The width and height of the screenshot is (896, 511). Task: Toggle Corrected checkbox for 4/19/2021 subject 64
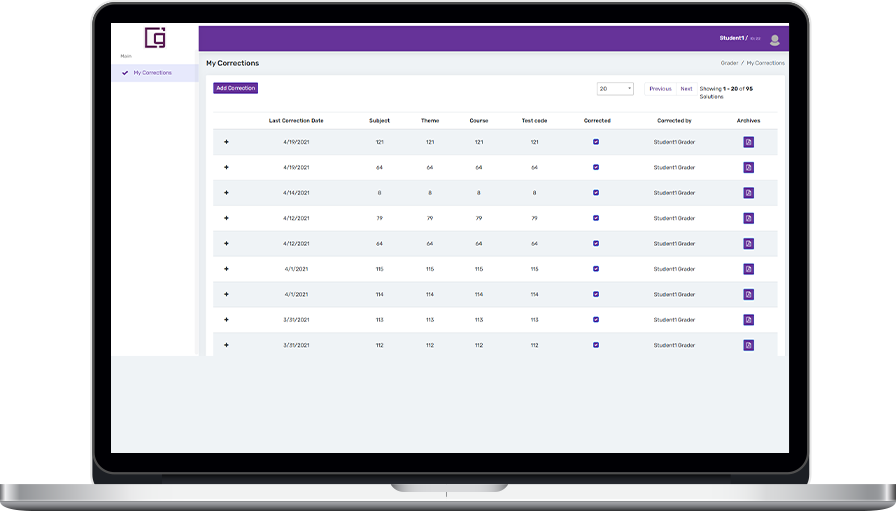596,167
